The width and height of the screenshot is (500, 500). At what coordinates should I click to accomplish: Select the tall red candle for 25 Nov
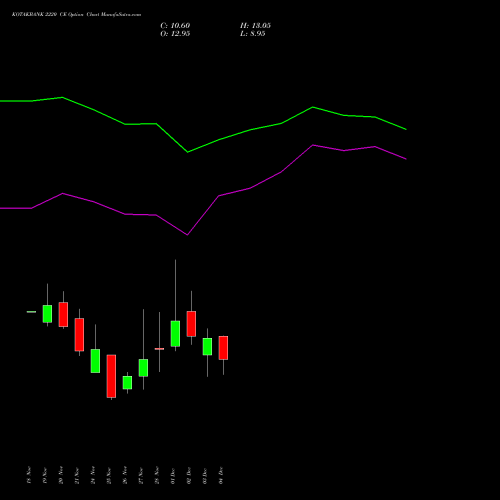(x=111, y=376)
